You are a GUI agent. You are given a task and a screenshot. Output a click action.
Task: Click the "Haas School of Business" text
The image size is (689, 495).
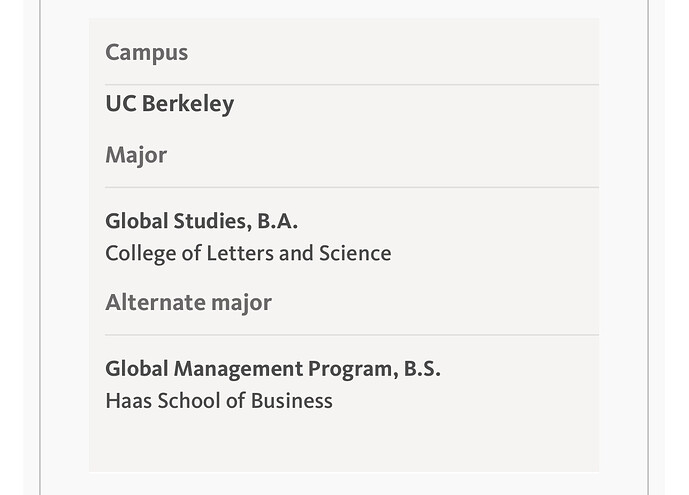218,401
